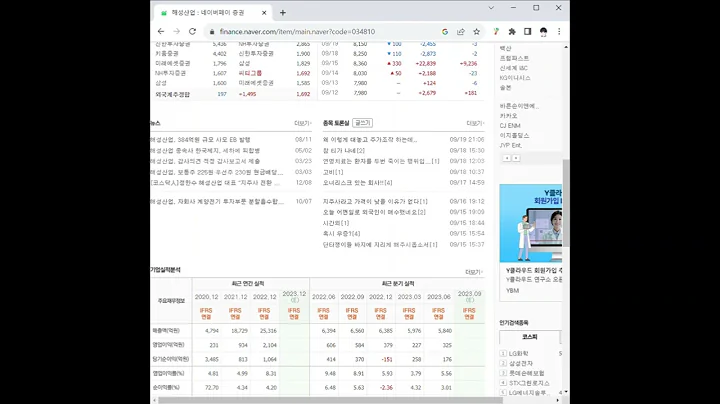Toggle the browser side panel
The image size is (720, 404).
pos(528,32)
